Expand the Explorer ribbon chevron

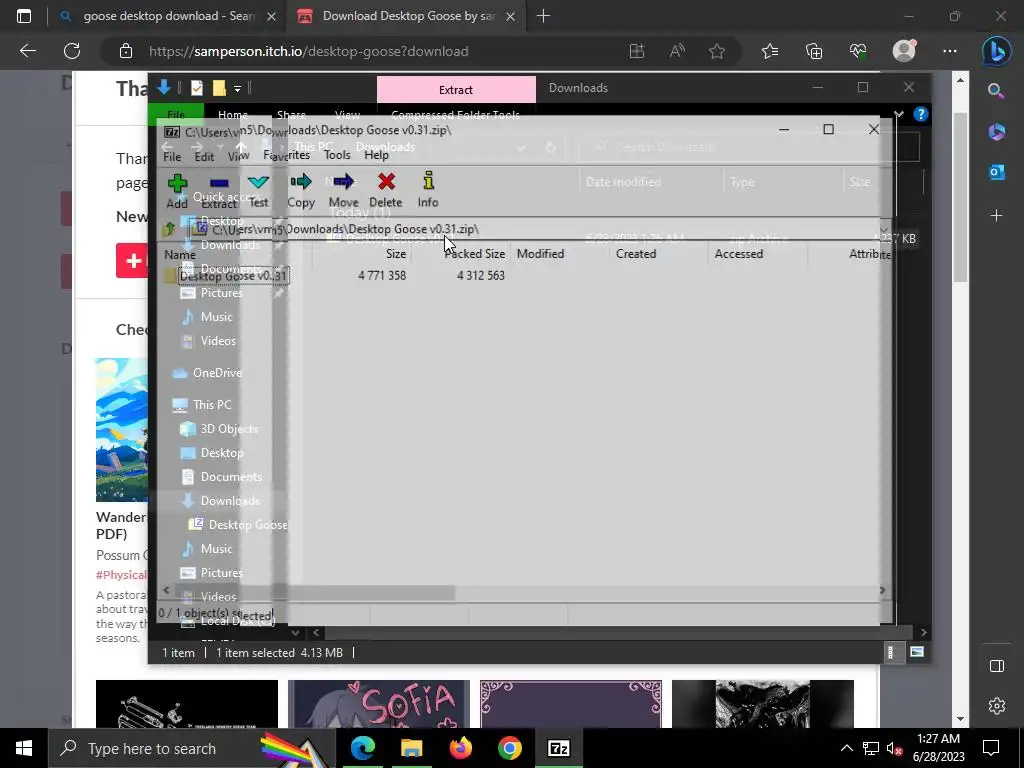click(899, 114)
